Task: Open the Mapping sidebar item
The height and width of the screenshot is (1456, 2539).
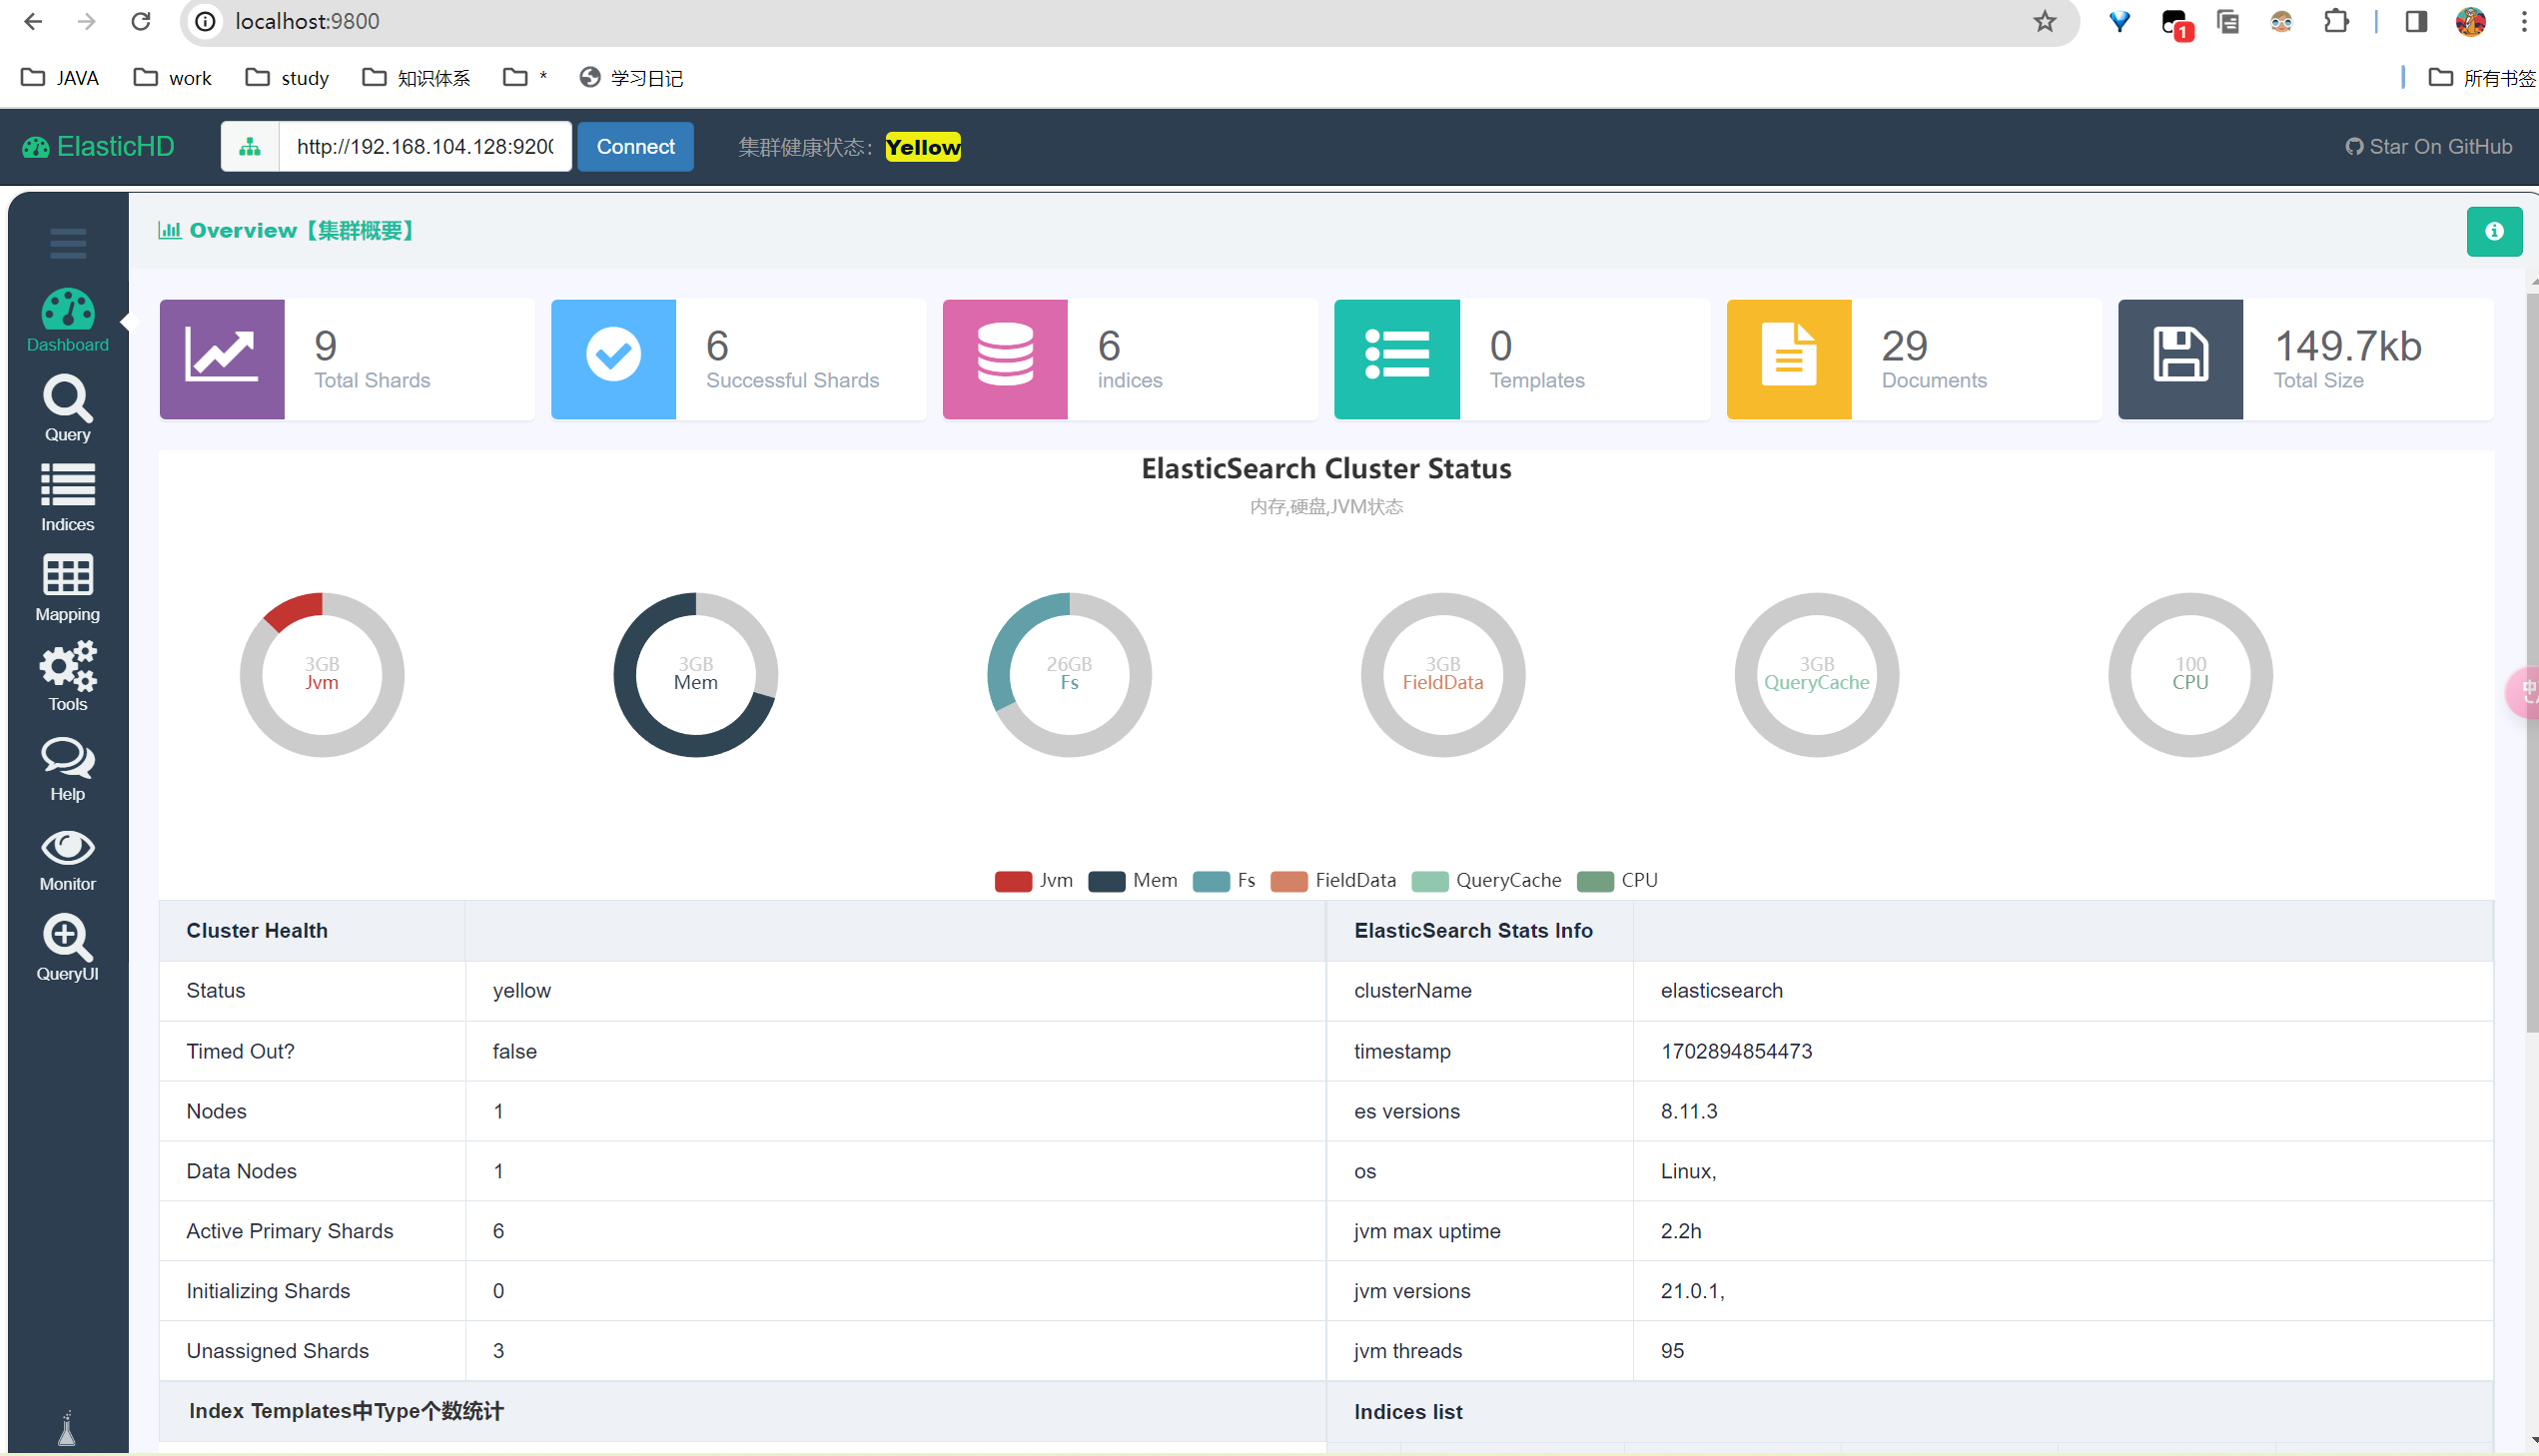Action: (68, 588)
